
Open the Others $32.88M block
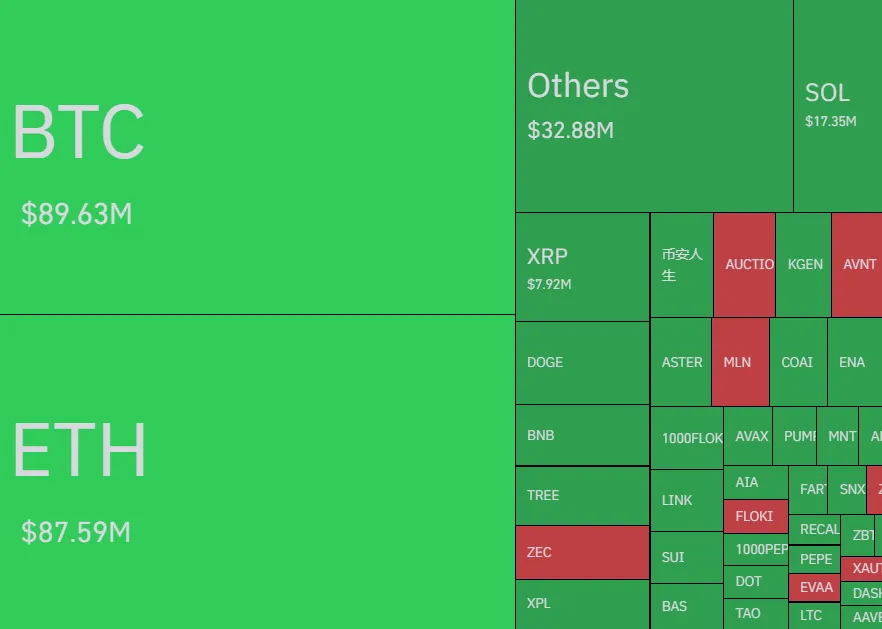pyautogui.click(x=654, y=105)
